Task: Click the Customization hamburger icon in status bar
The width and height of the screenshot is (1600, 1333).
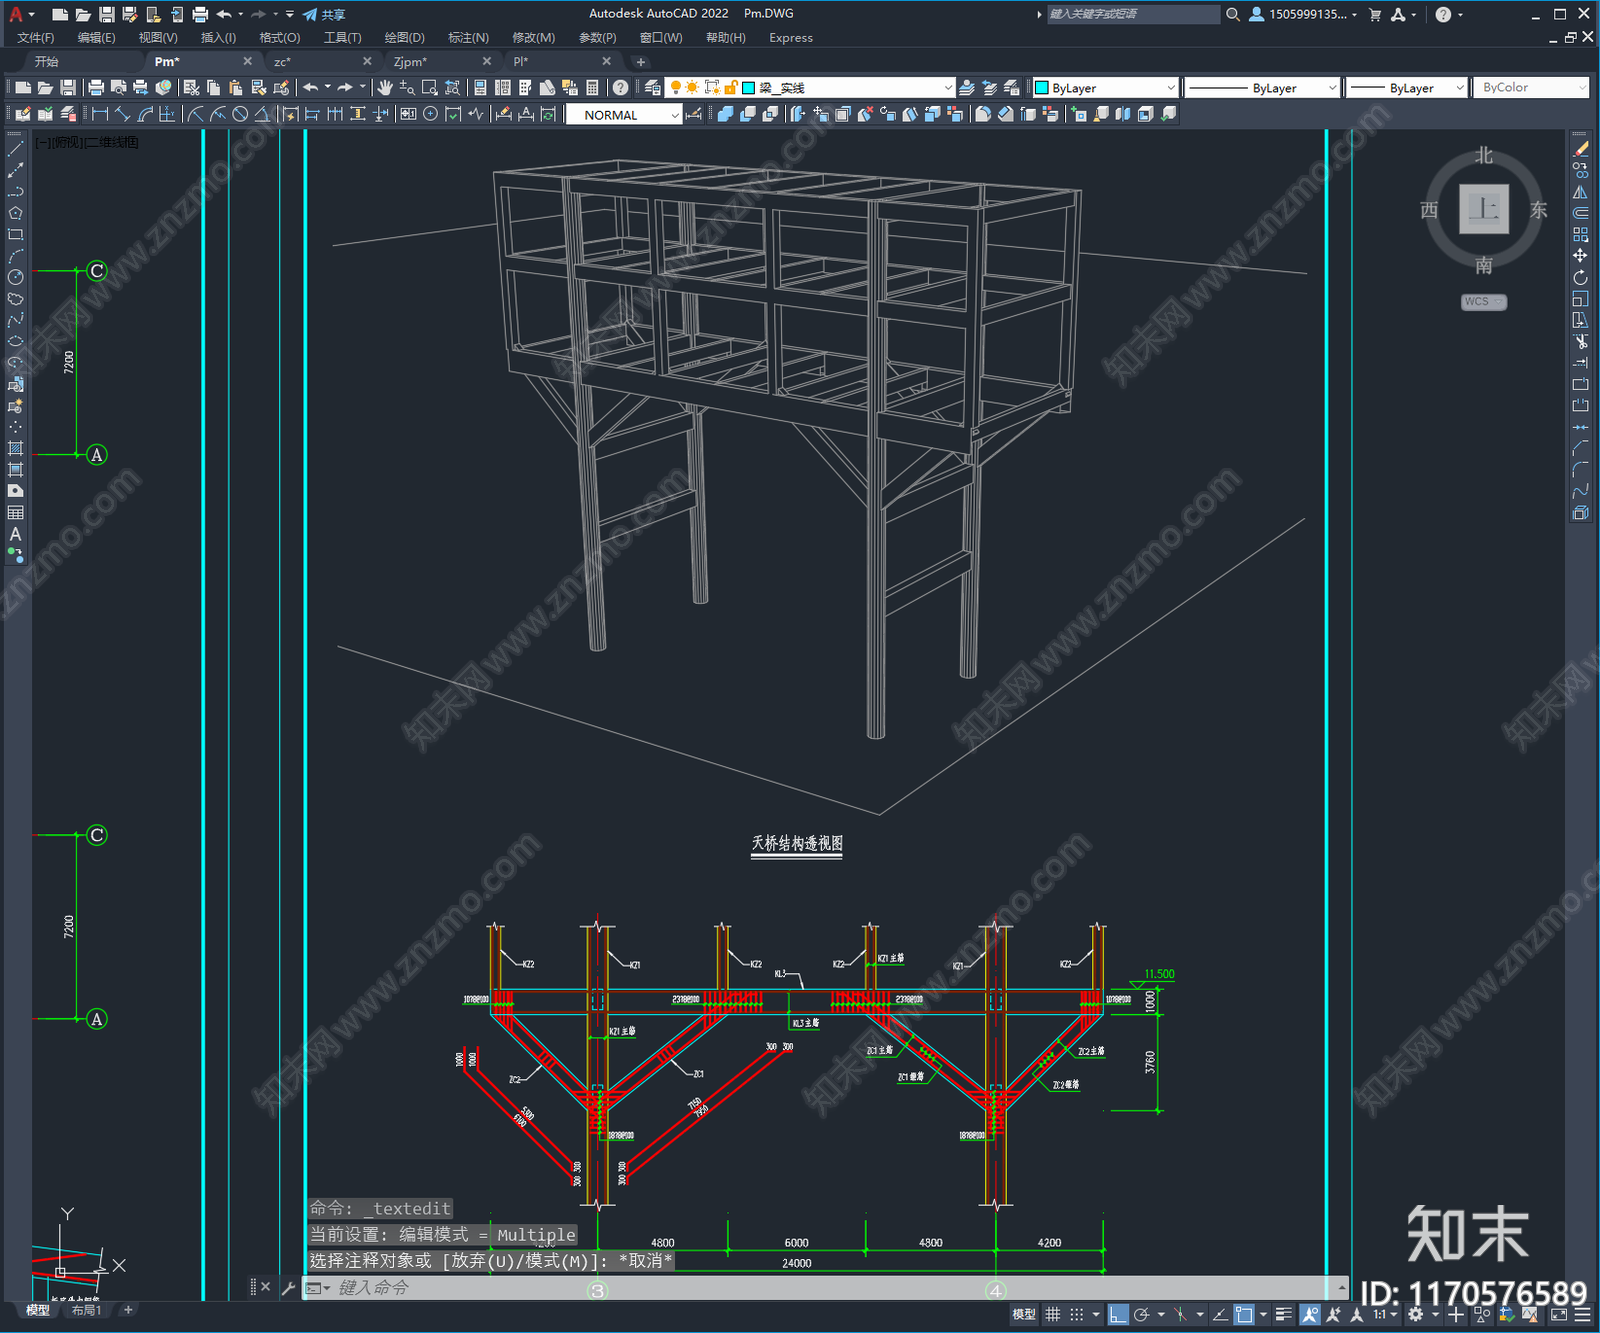Action: pyautogui.click(x=1581, y=1315)
